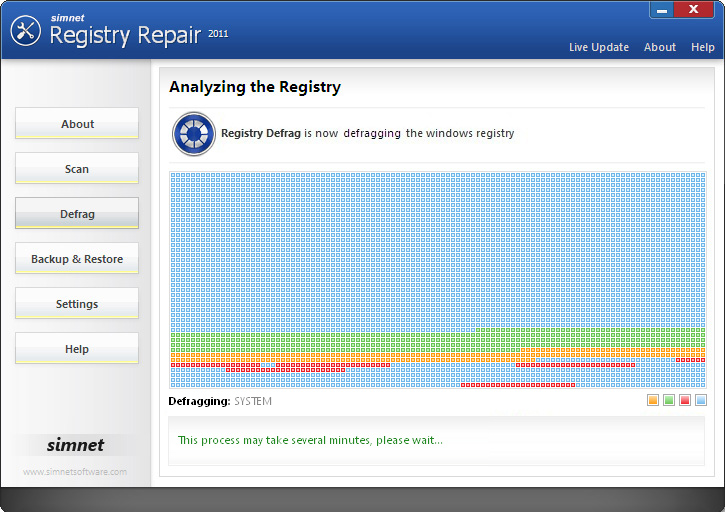This screenshot has height=512, width=725.
Task: Open the About sidebar section
Action: point(77,124)
